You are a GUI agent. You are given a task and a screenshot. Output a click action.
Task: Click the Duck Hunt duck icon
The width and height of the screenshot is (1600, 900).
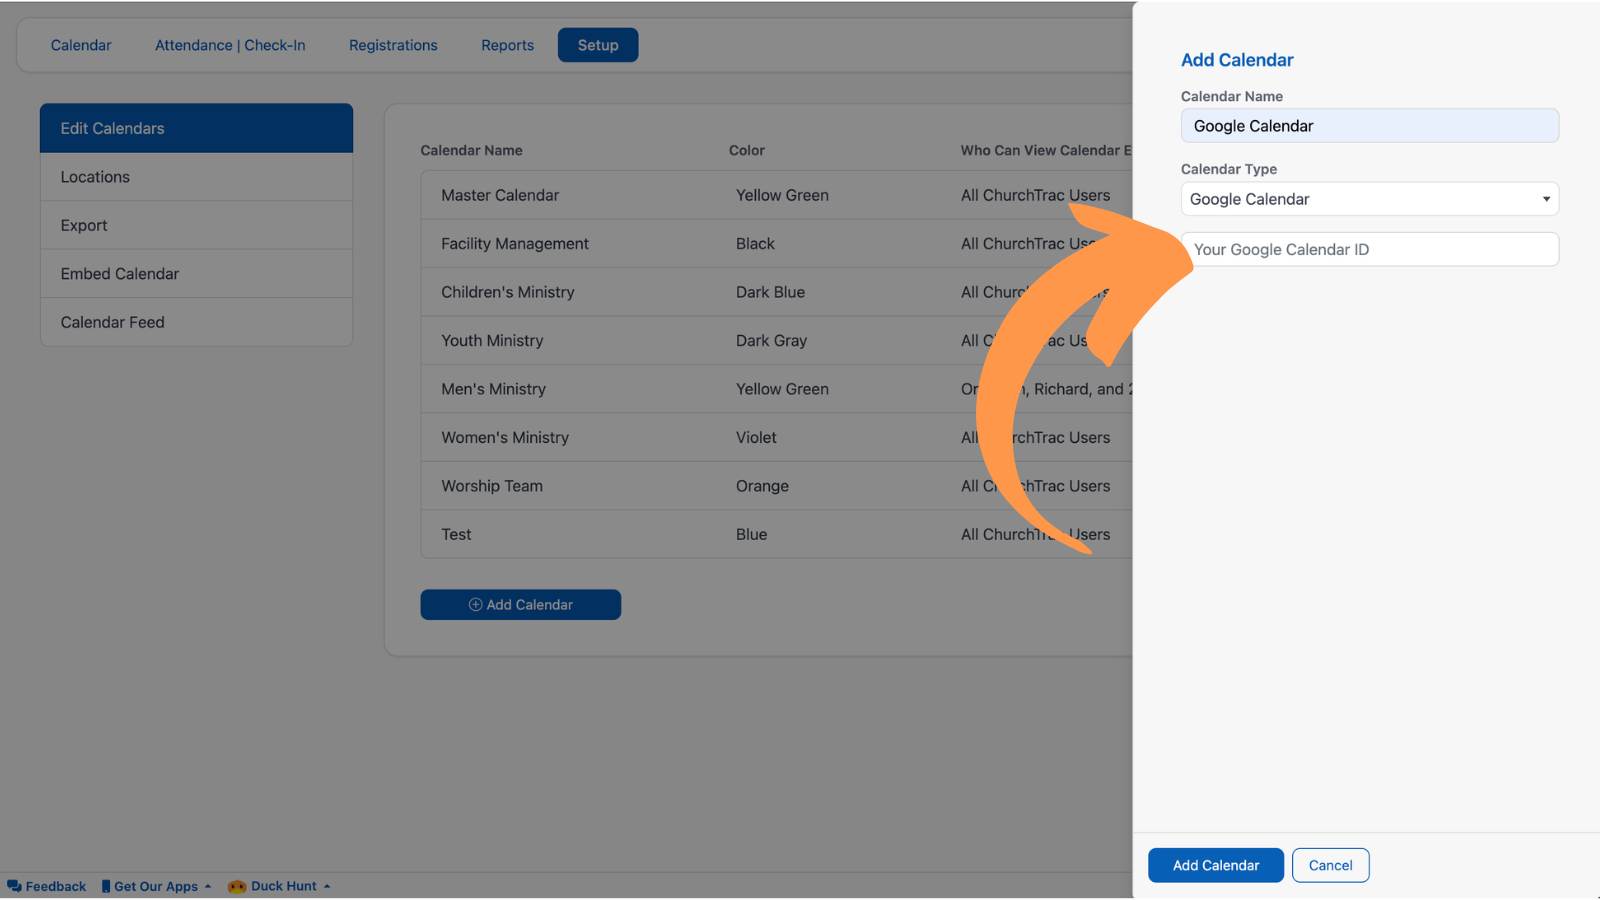point(237,886)
